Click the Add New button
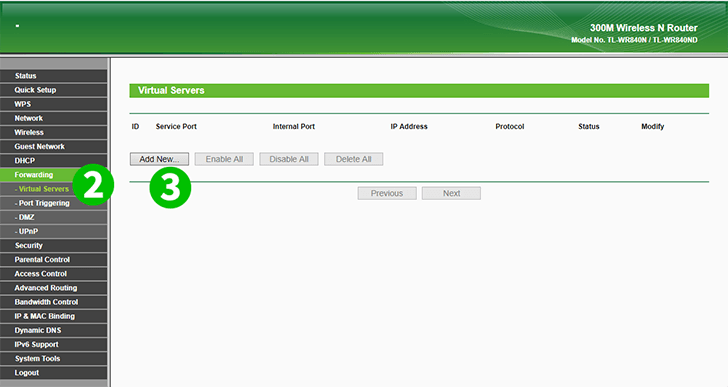 click(159, 159)
